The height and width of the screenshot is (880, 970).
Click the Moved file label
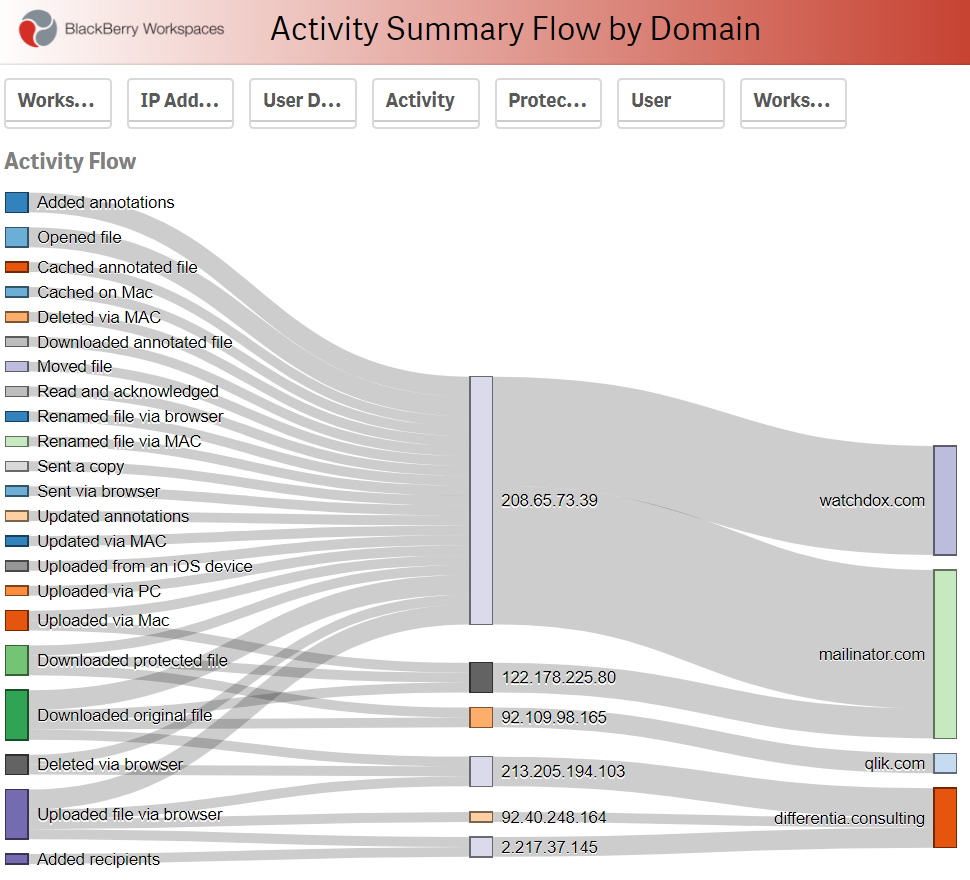[x=75, y=366]
